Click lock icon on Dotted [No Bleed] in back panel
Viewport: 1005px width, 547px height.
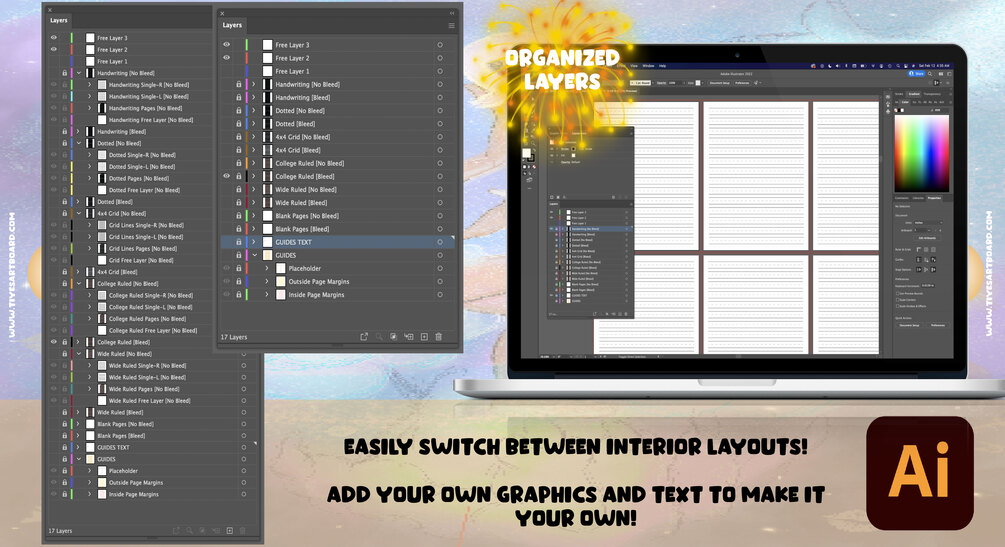pos(65,143)
